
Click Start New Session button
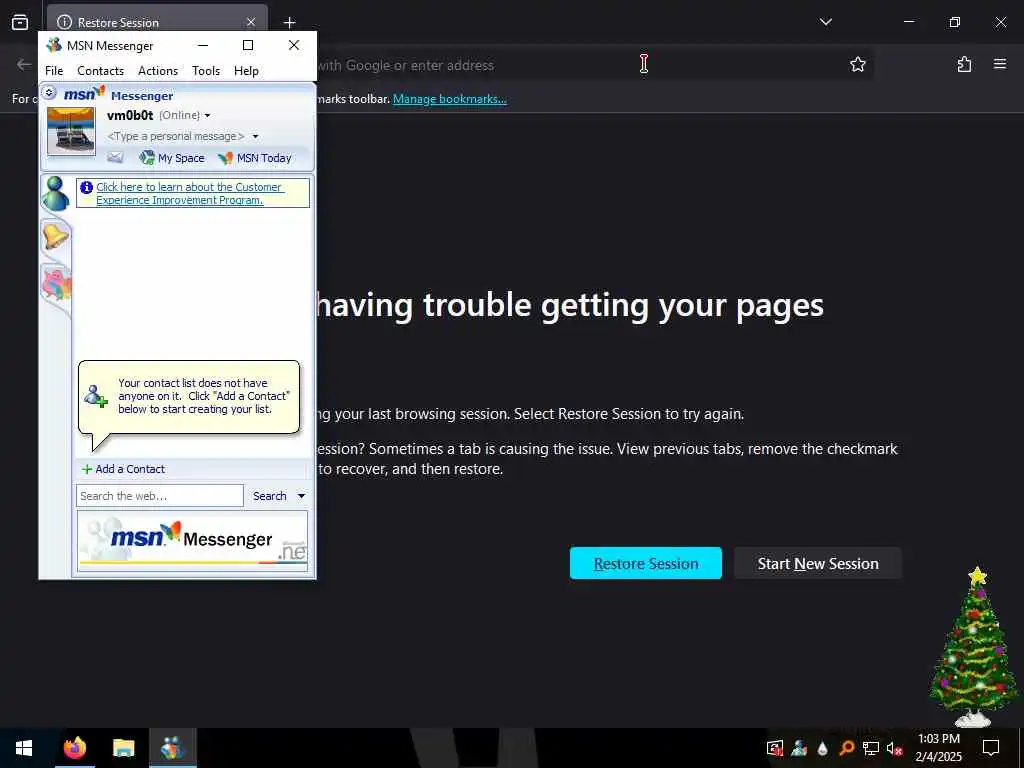click(x=818, y=564)
